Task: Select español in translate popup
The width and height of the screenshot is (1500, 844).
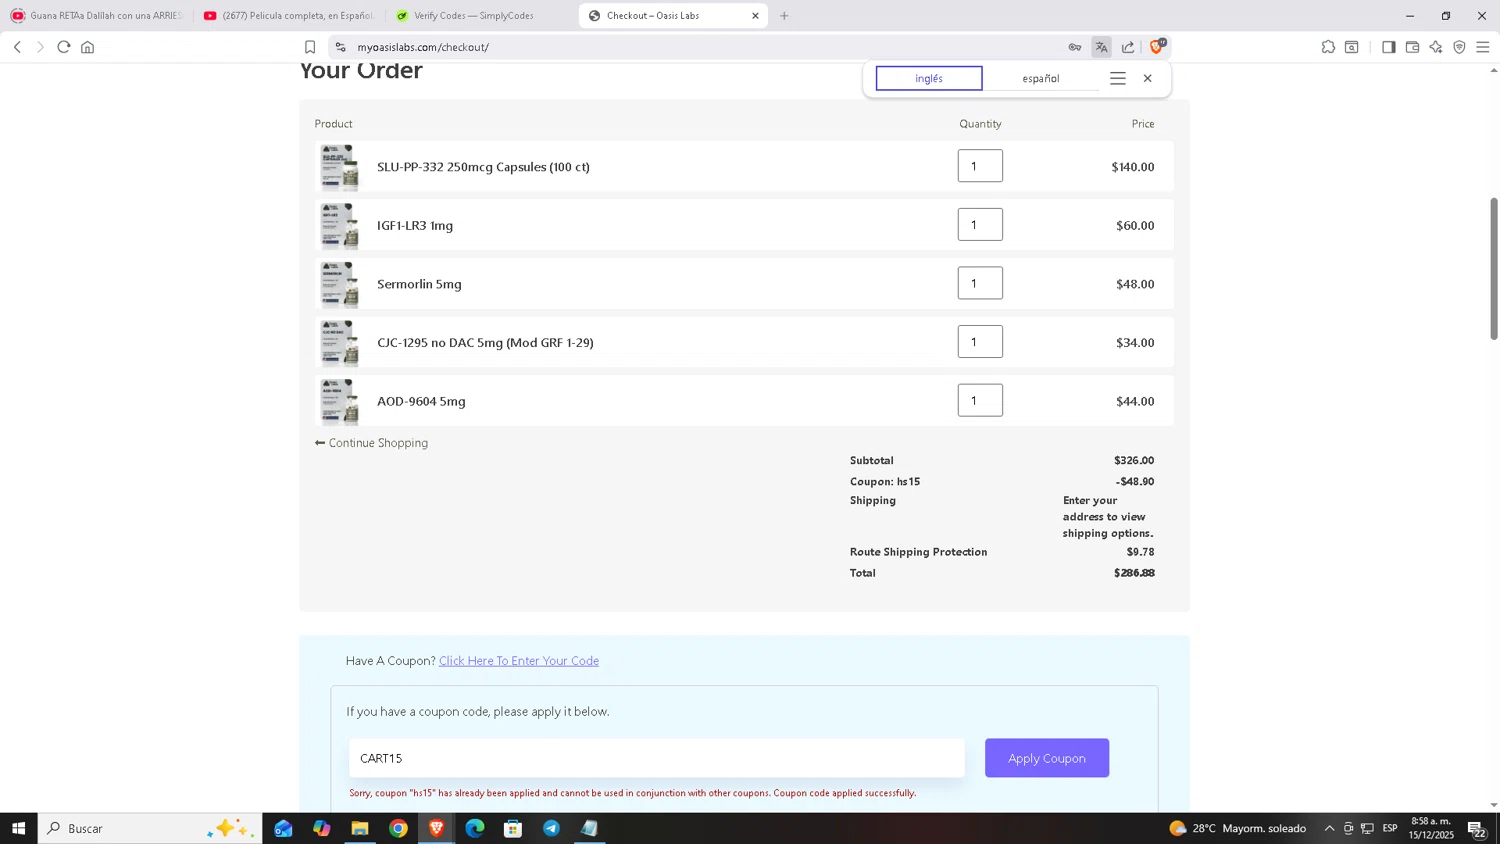Action: coord(1041,78)
